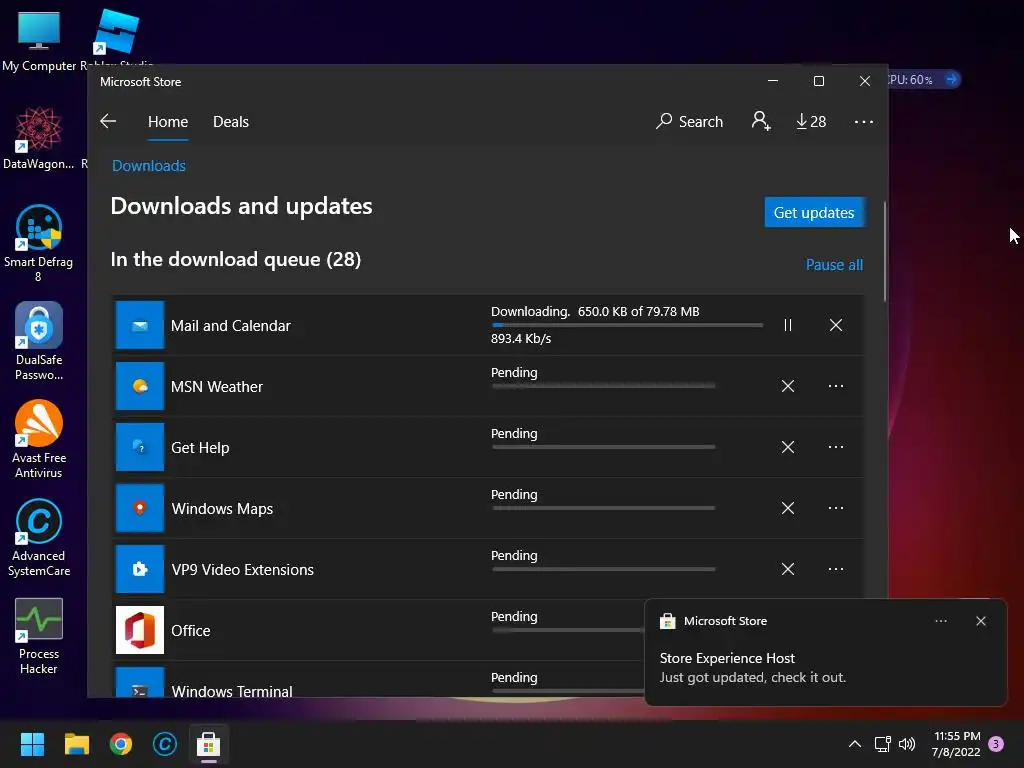The image size is (1024, 768).
Task: Switch to the Deals tab
Action: [231, 121]
